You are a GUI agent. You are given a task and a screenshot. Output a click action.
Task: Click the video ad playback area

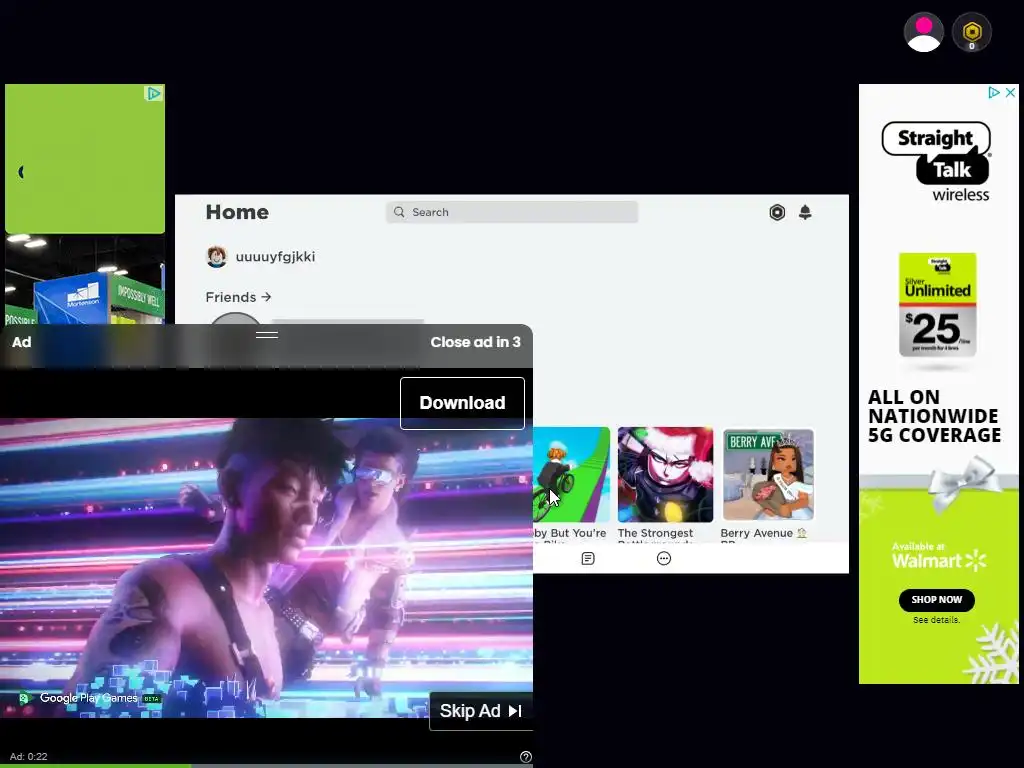click(x=266, y=568)
